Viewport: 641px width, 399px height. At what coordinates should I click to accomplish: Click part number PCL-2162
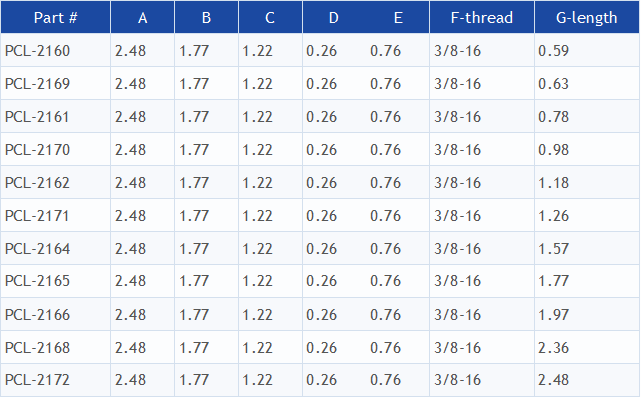(x=38, y=183)
